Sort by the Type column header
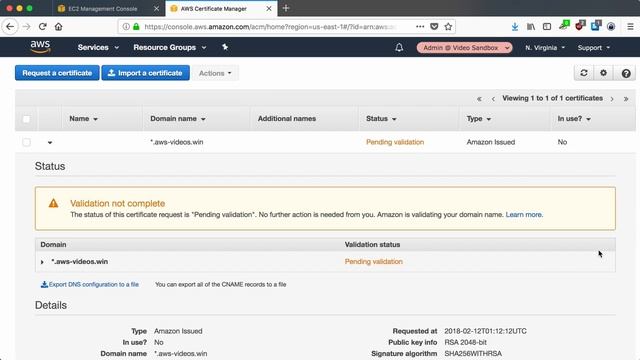This screenshot has width=640, height=360. (479, 119)
